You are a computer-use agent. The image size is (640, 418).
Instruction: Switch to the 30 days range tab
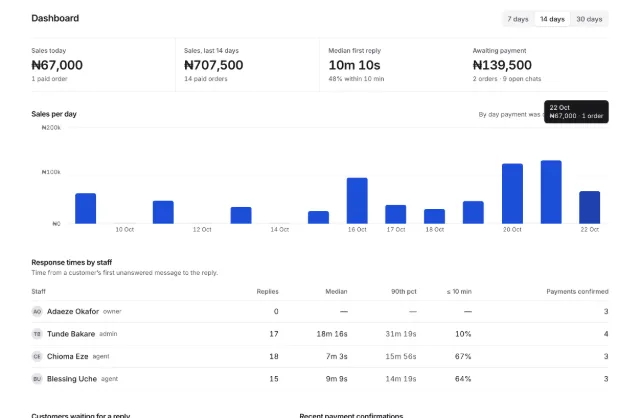click(x=589, y=19)
